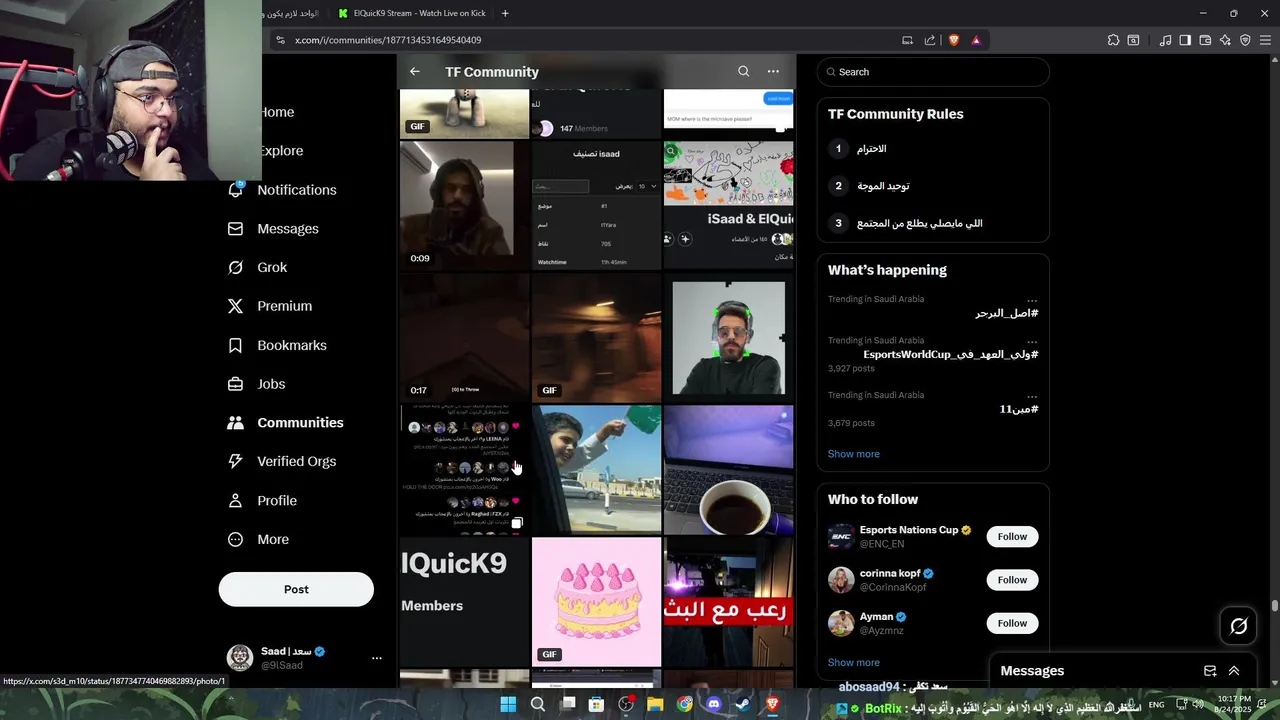Open the 0:09 video thumbnail
1280x720 pixels.
(464, 205)
